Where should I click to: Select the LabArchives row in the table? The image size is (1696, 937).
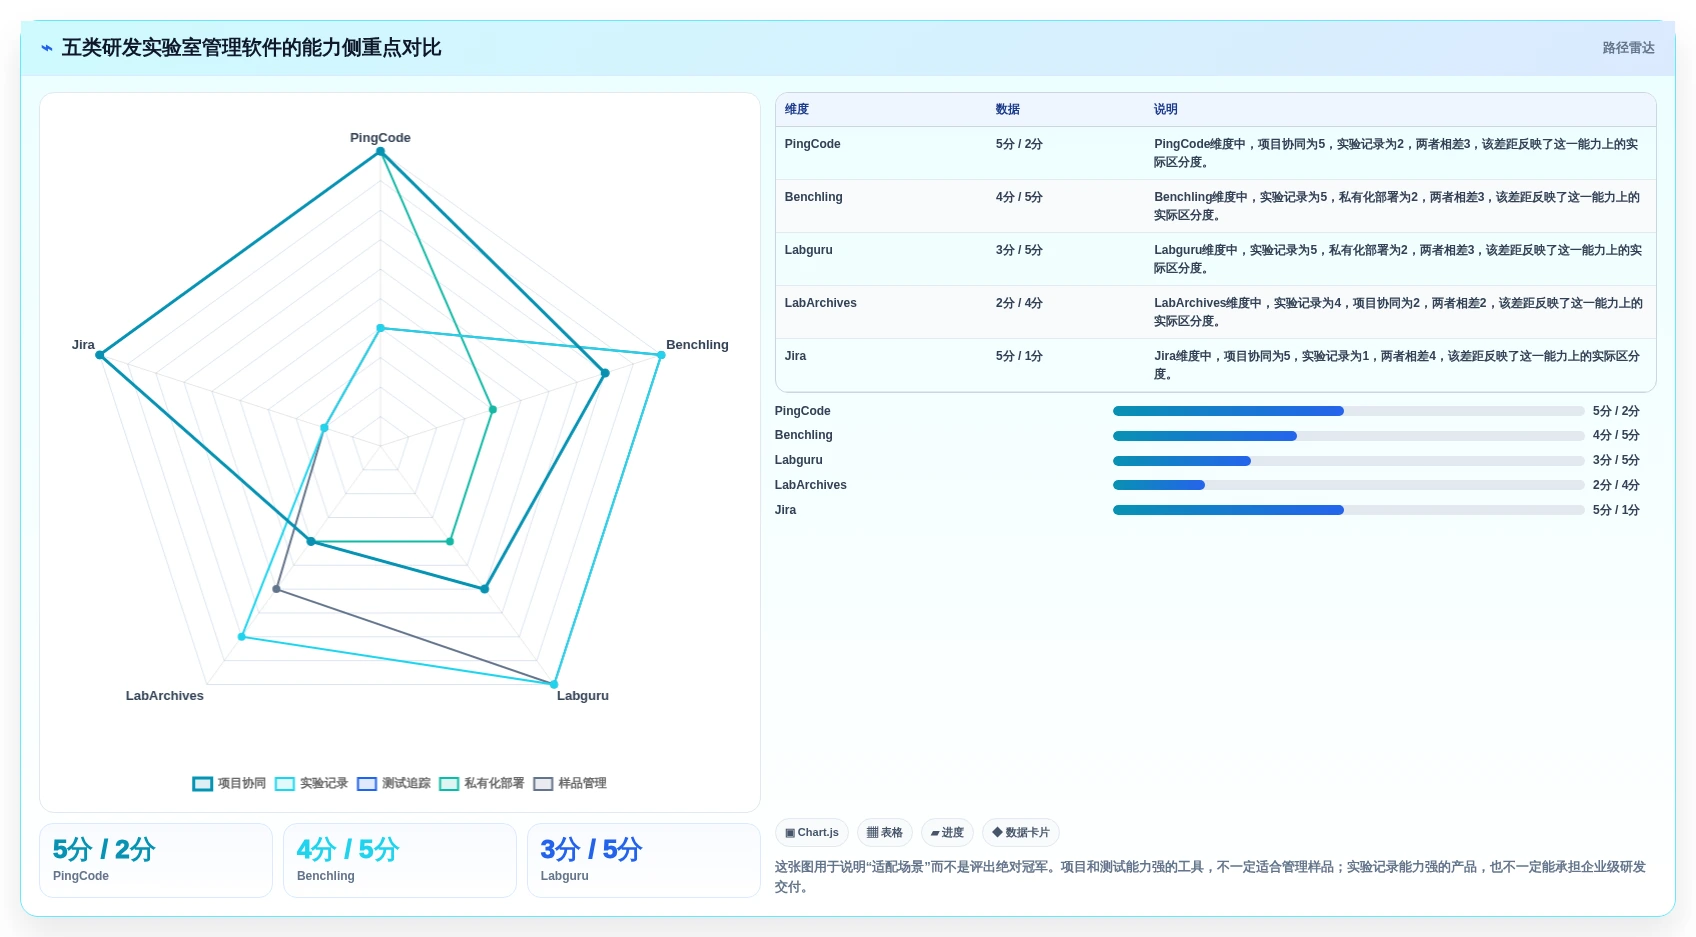point(1215,312)
